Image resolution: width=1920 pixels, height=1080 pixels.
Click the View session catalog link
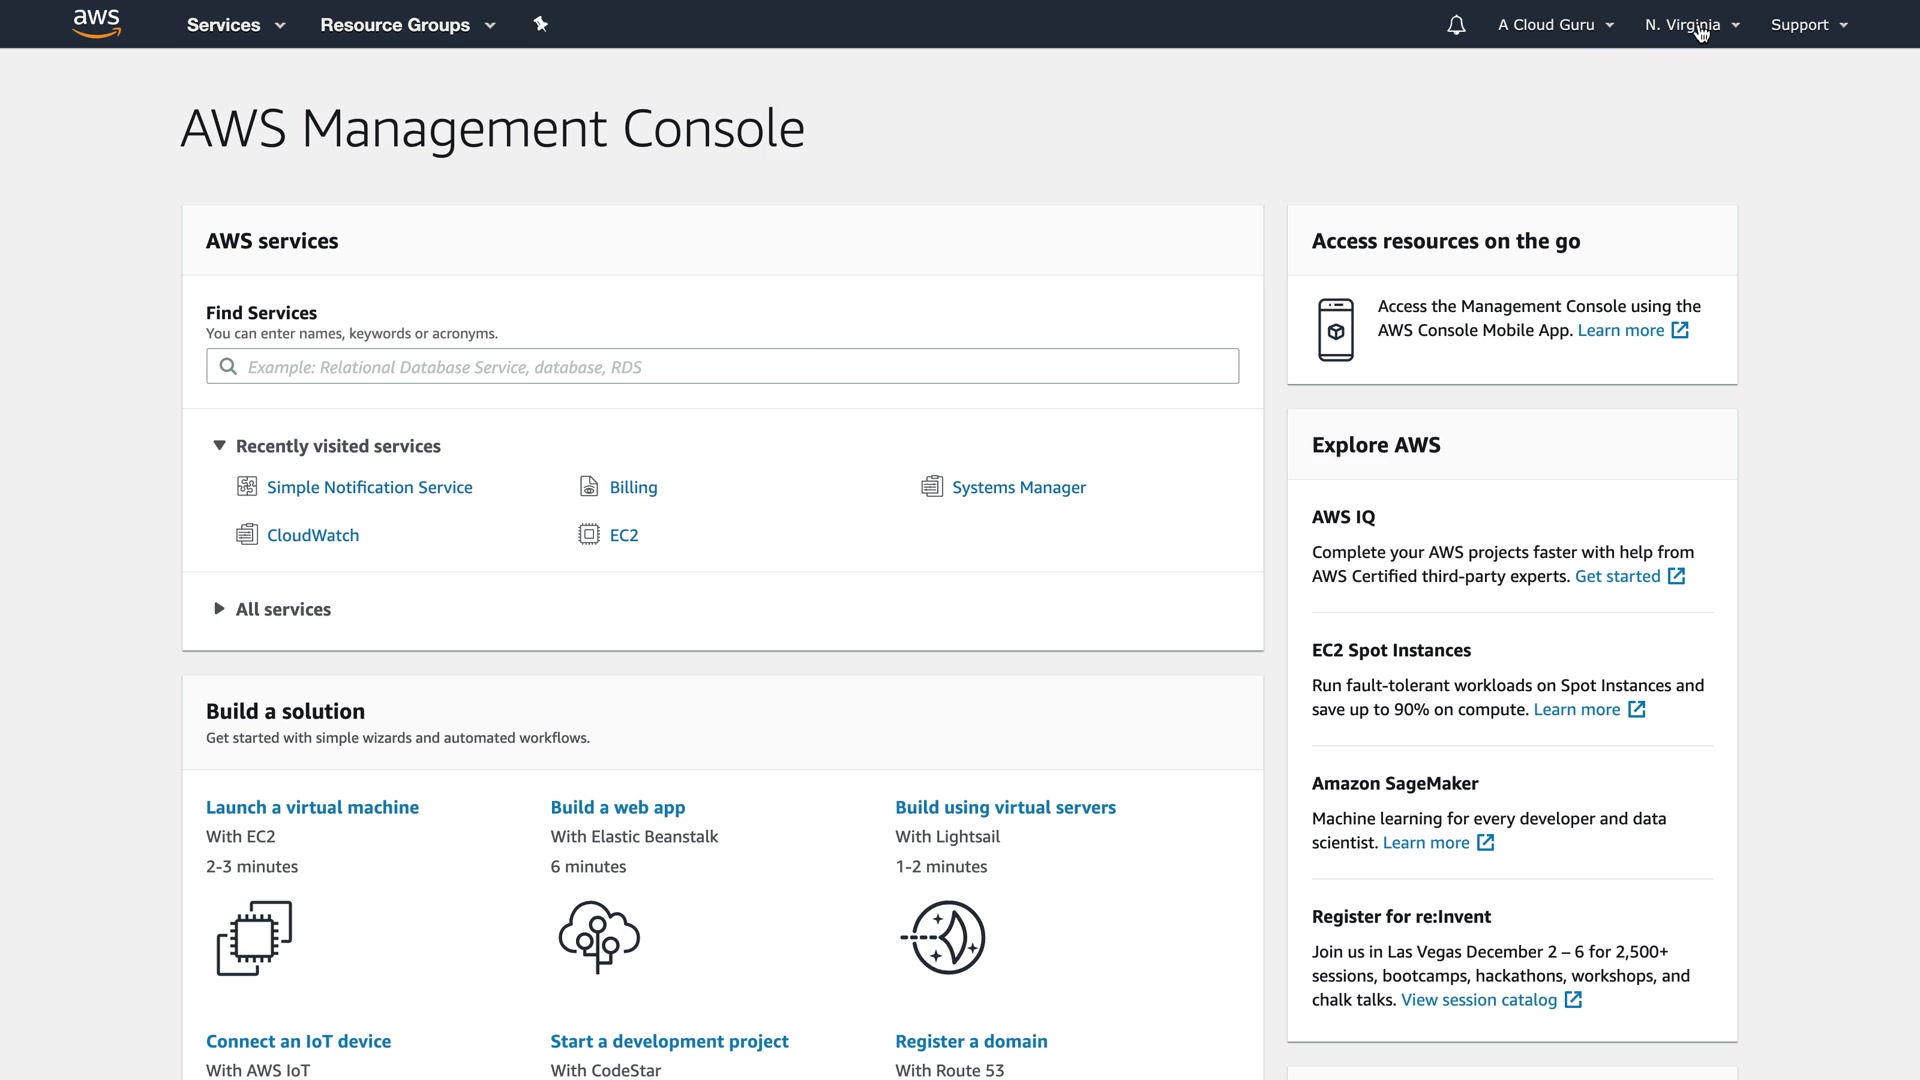[1479, 1000]
